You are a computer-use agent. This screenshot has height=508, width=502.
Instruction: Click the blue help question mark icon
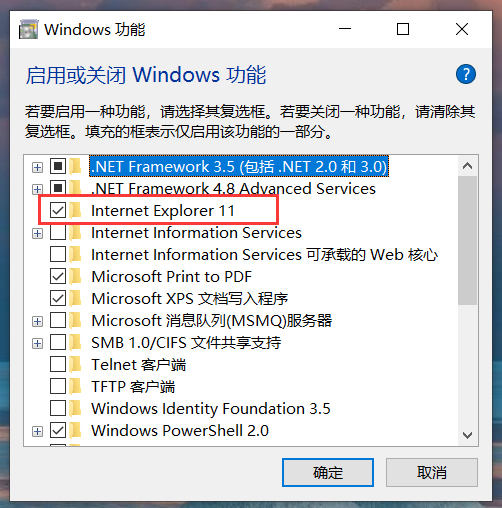point(466,74)
